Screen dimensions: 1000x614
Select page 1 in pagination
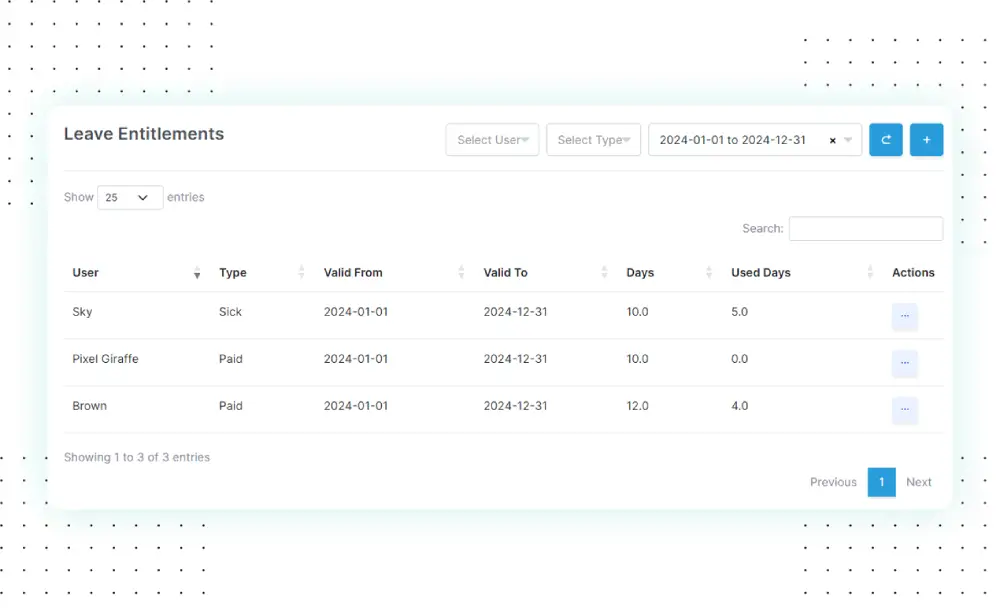click(881, 482)
